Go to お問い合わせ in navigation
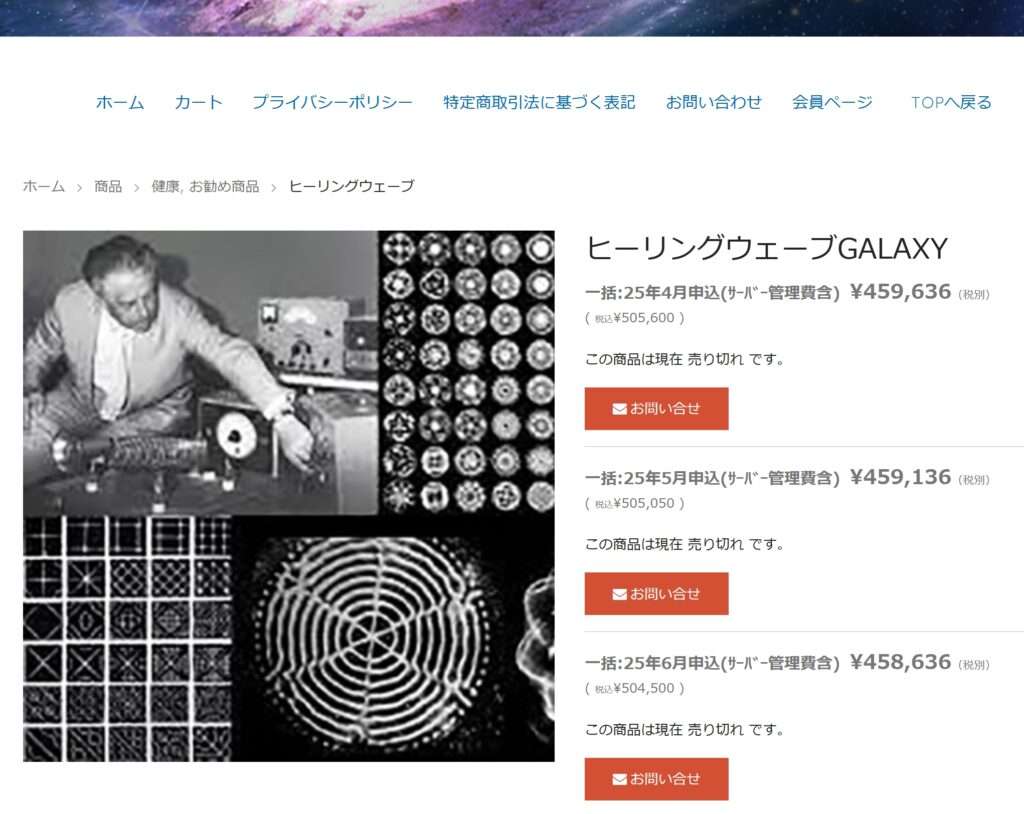This screenshot has height=814, width=1024. [x=713, y=103]
